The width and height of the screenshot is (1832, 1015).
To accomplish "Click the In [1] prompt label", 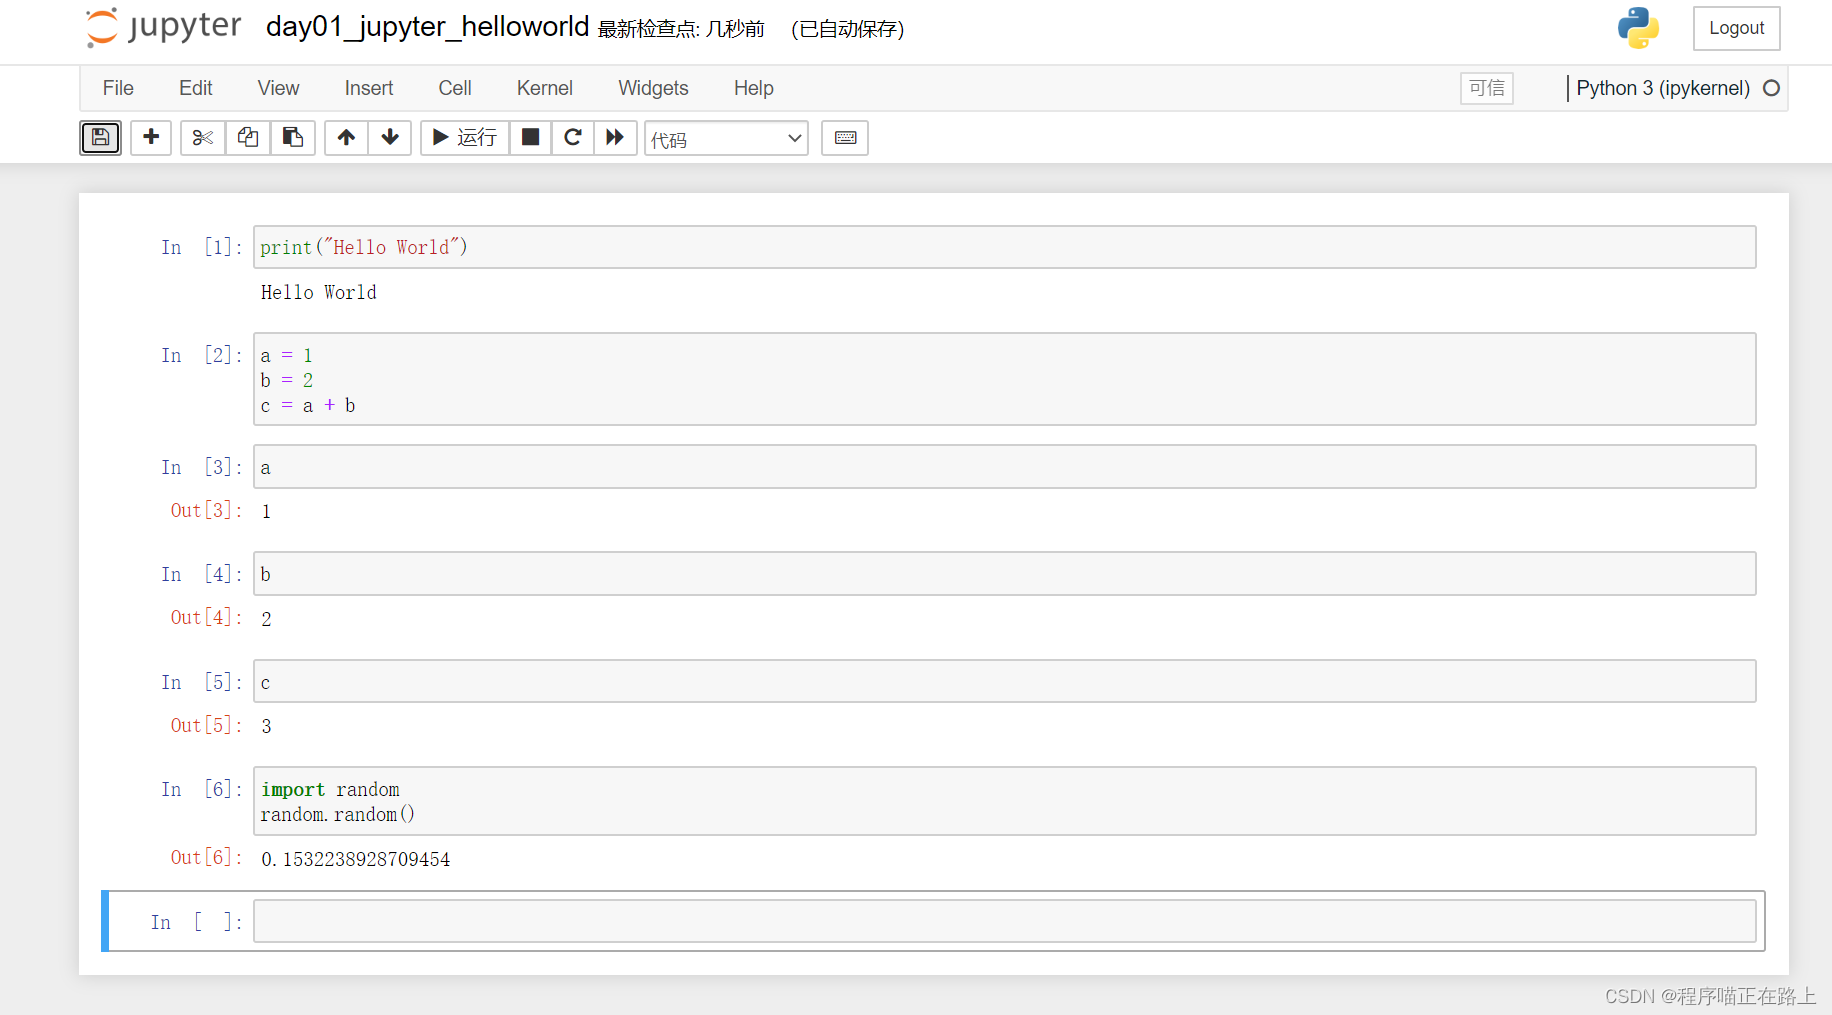I will click(x=202, y=247).
